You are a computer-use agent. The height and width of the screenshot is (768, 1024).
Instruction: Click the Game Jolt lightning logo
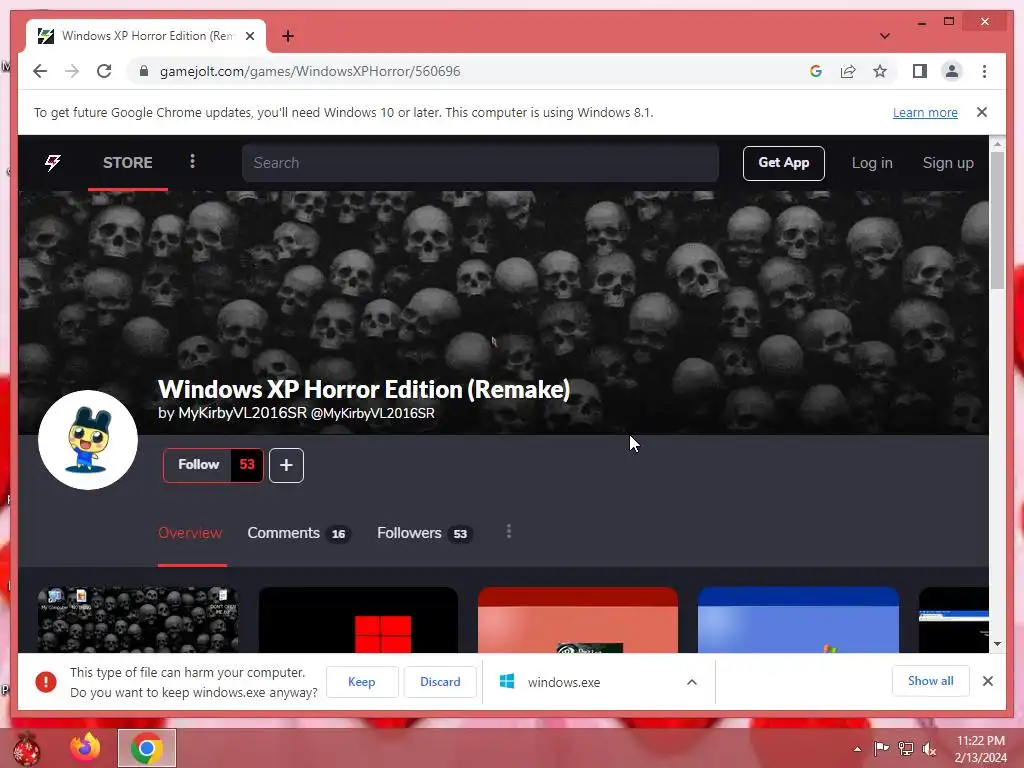pyautogui.click(x=53, y=163)
